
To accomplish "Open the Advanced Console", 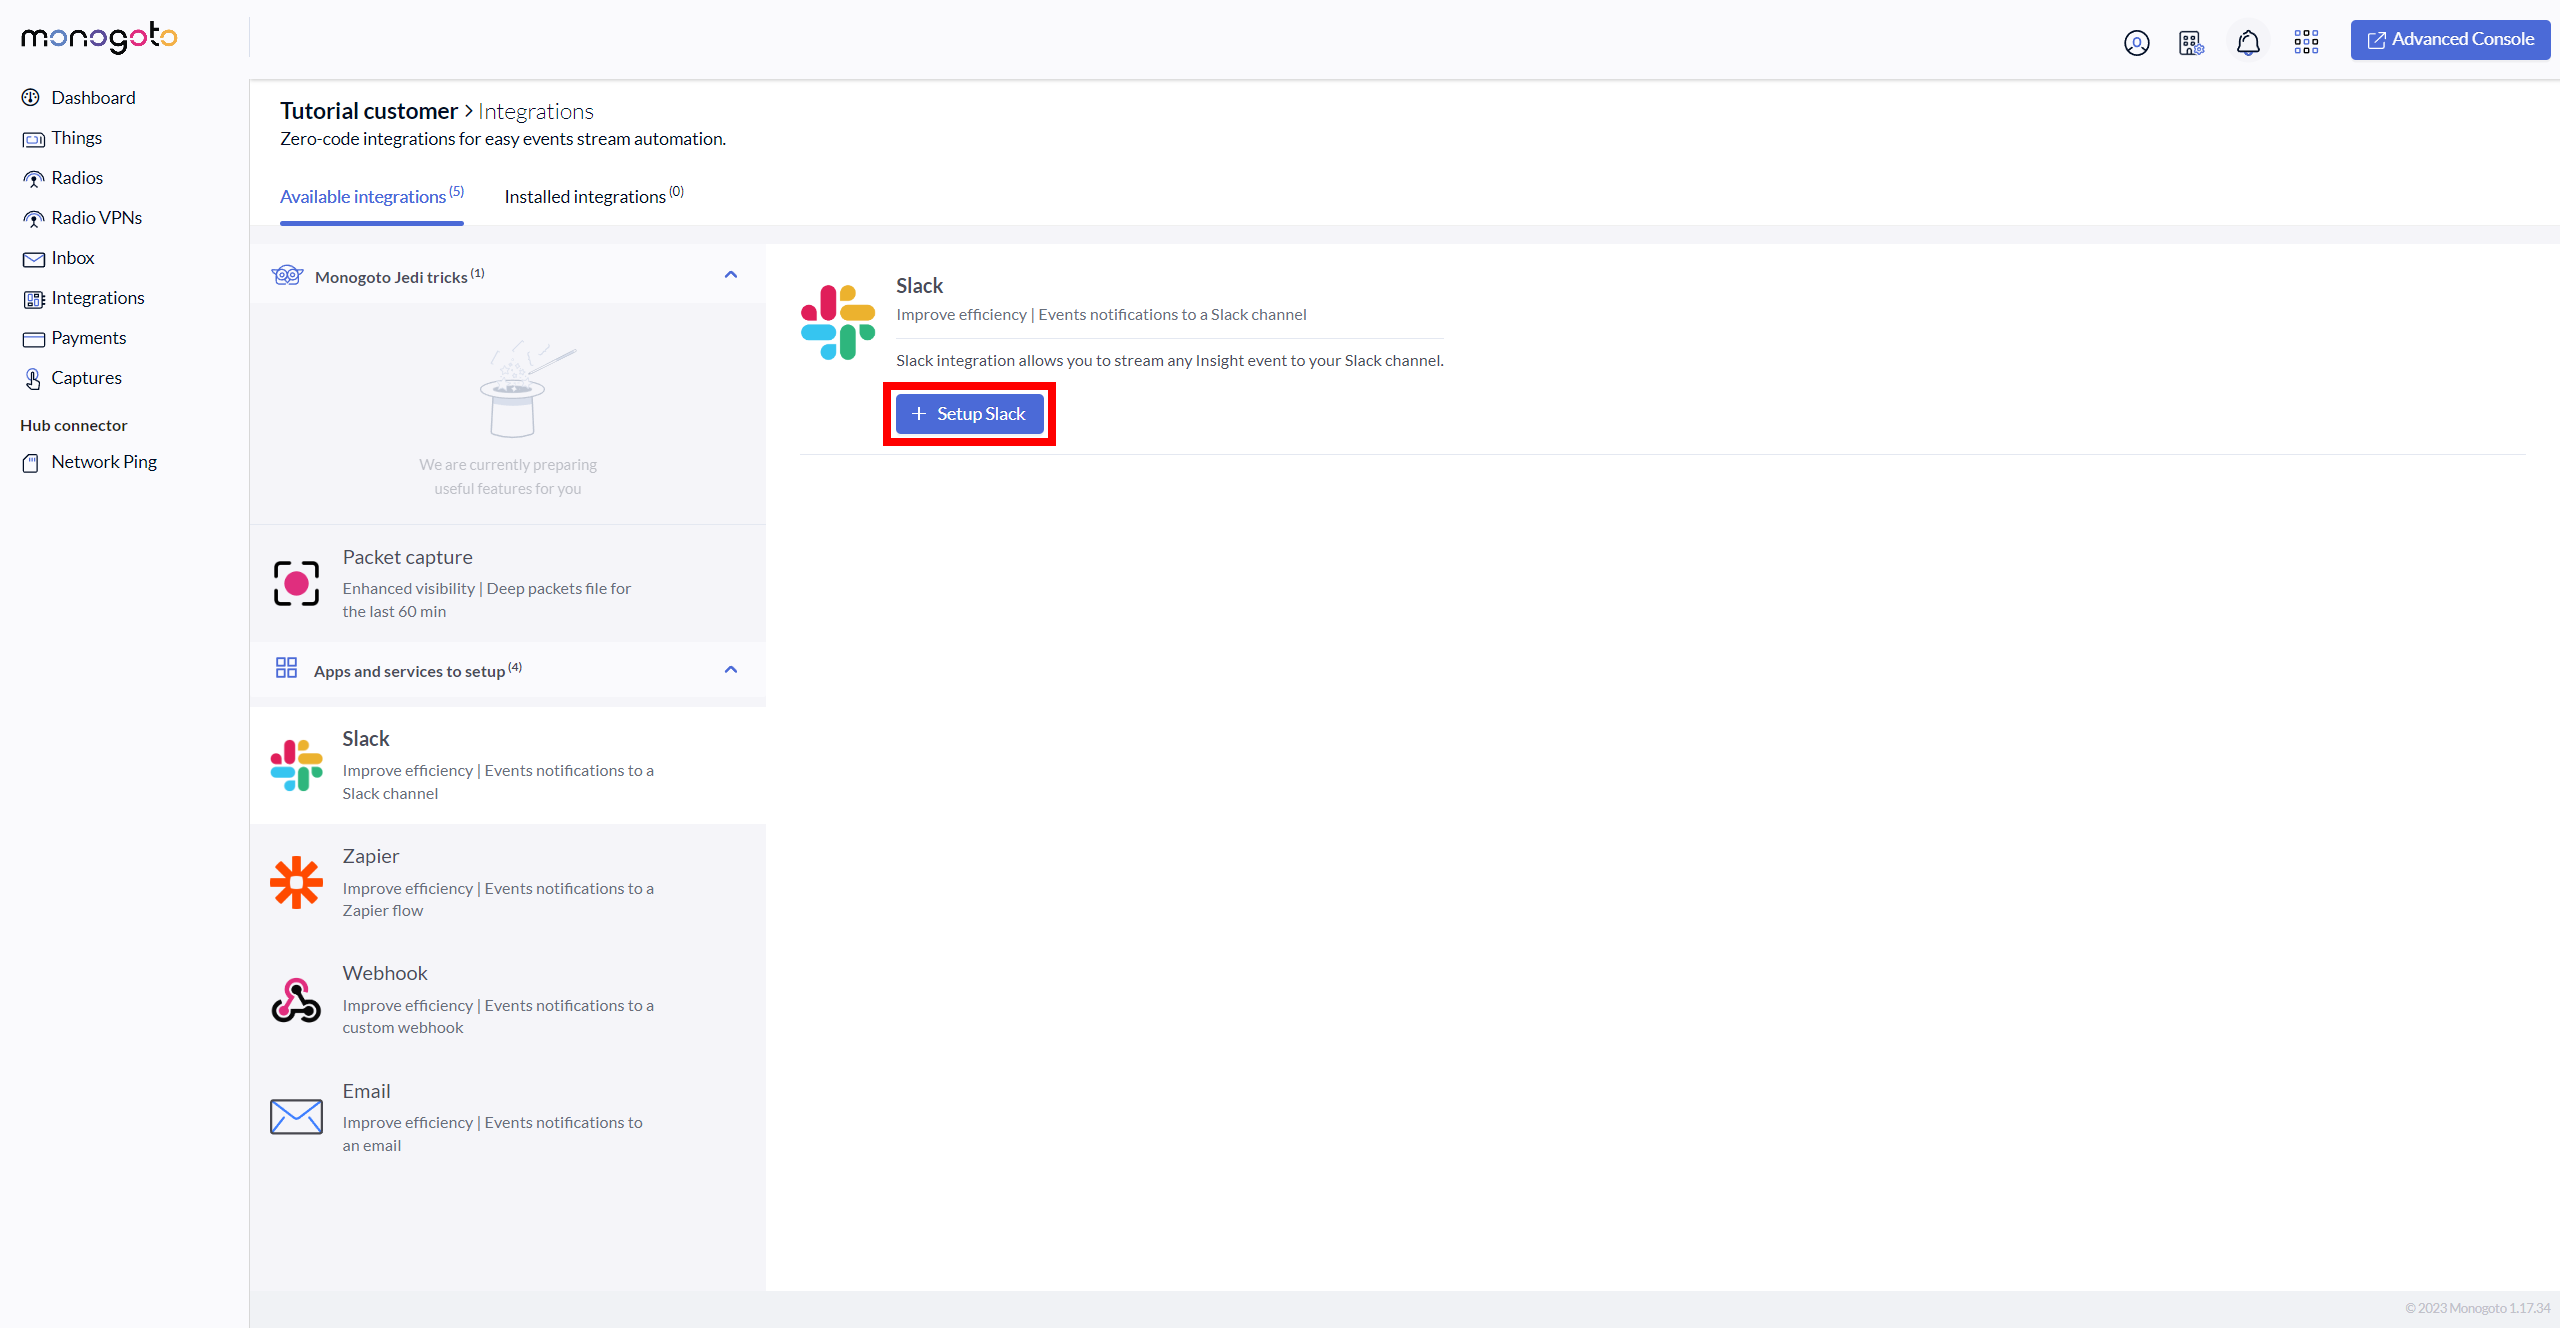I will coord(2449,40).
